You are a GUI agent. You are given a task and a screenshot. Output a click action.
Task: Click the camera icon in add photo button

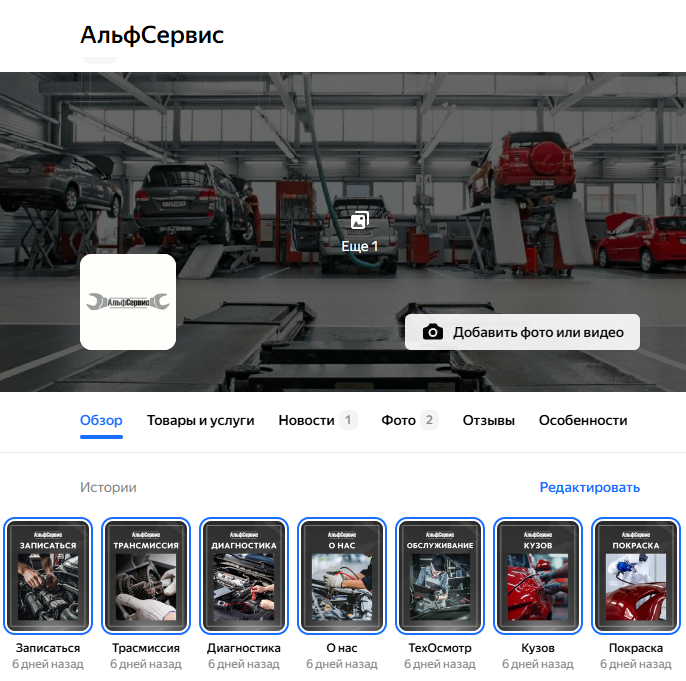click(x=433, y=332)
